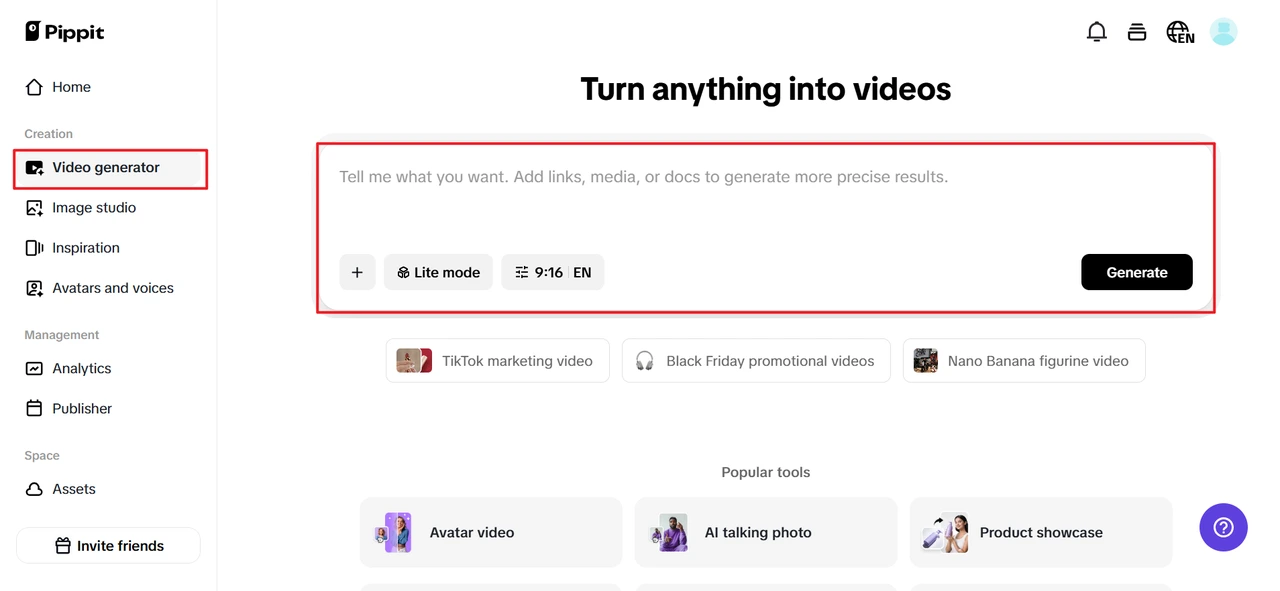Navigate to Analytics page

click(81, 368)
